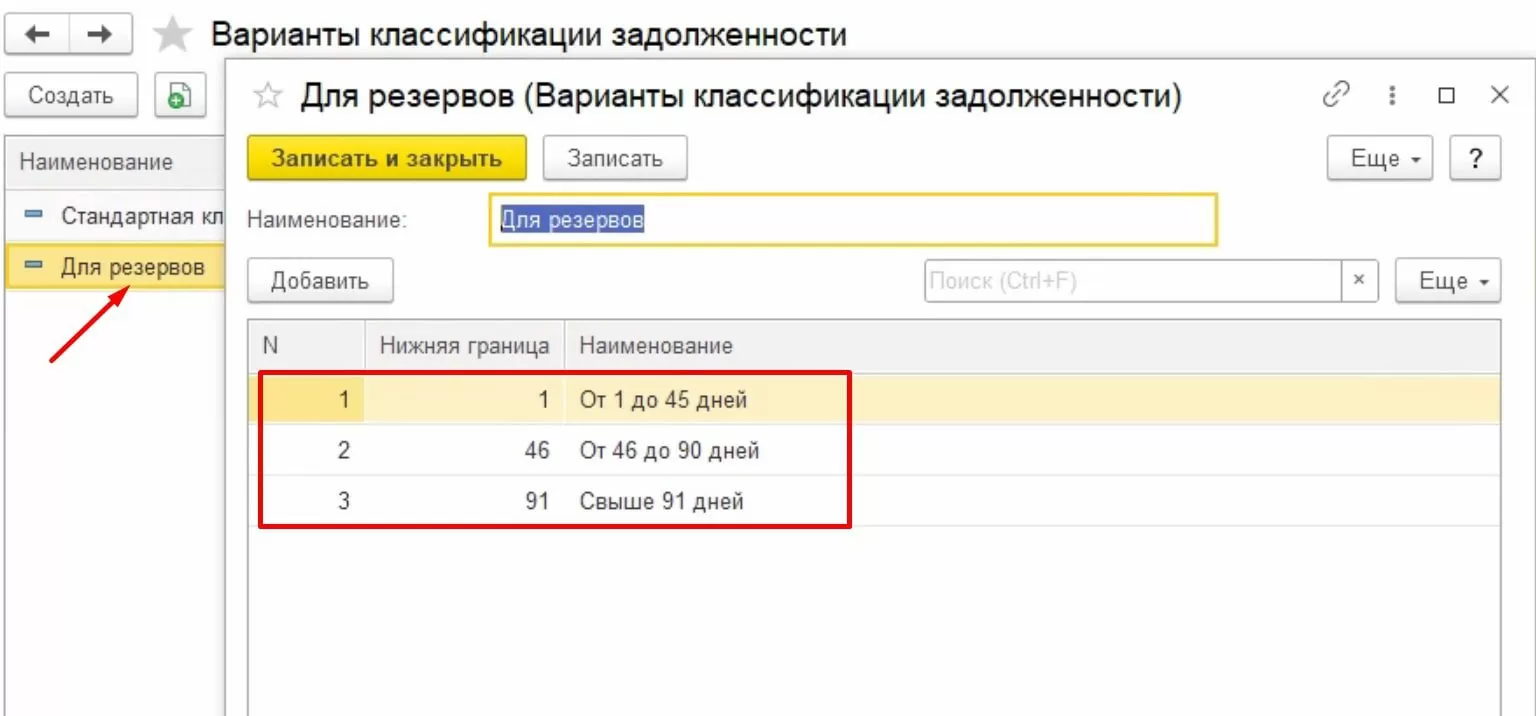Click lower bound cell in row N 1
The height and width of the screenshot is (716, 1536).
click(465, 400)
